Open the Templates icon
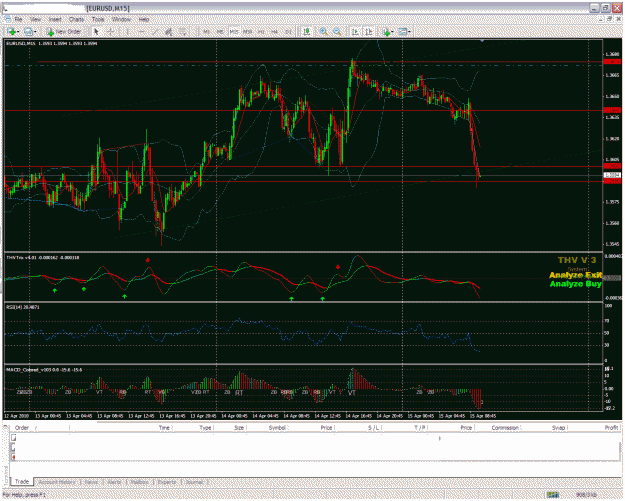Screen dimensions: 625x501 click(x=403, y=31)
